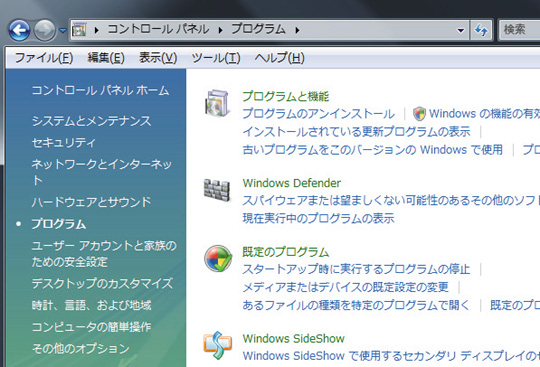Open the Windows Defender heading
The image size is (540, 367).
pos(292,183)
